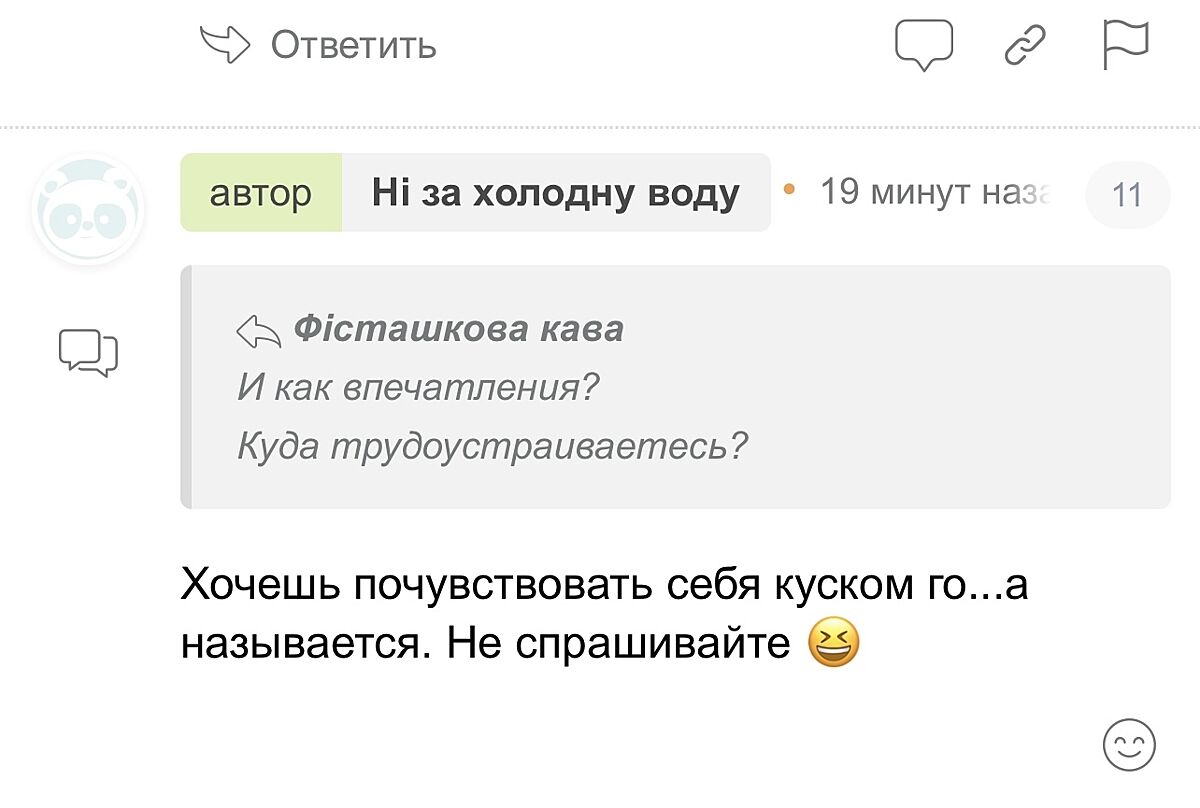
Task: Click the laughing emoji in the comment
Action: tap(833, 645)
